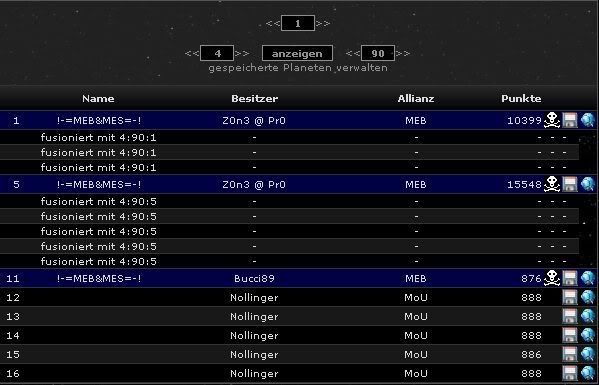Click the Punkte column header
Viewport: 599px width, 385px height.
click(521, 99)
